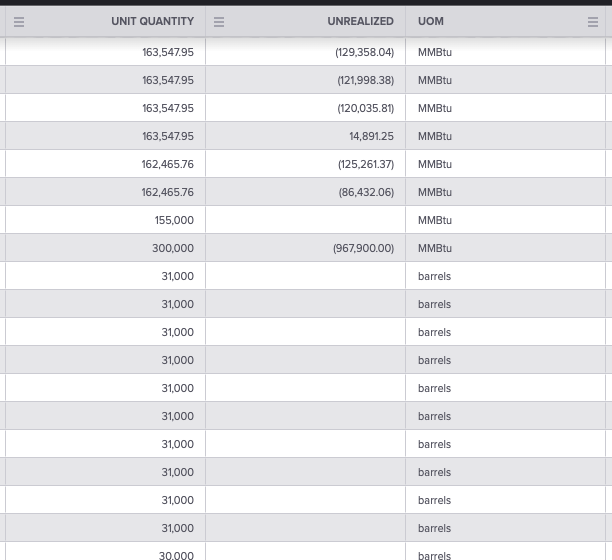Click the UOM column header label

point(431,21)
